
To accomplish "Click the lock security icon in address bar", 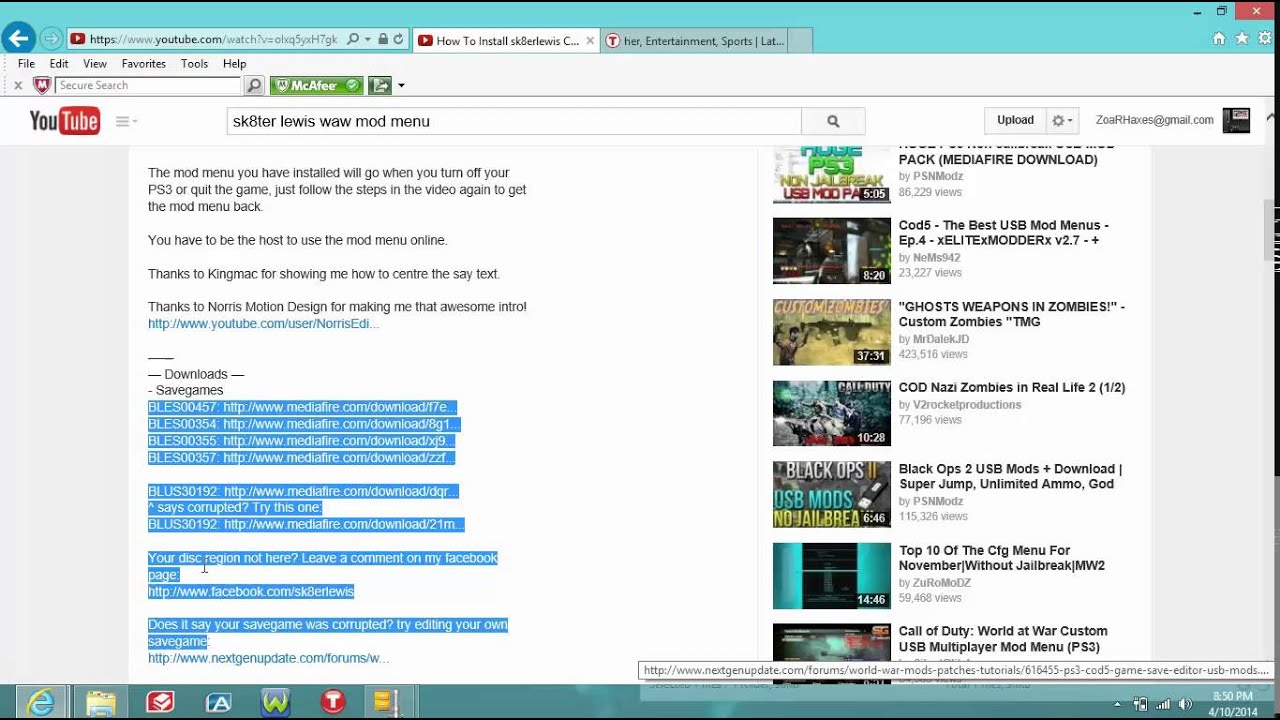I will [x=383, y=40].
